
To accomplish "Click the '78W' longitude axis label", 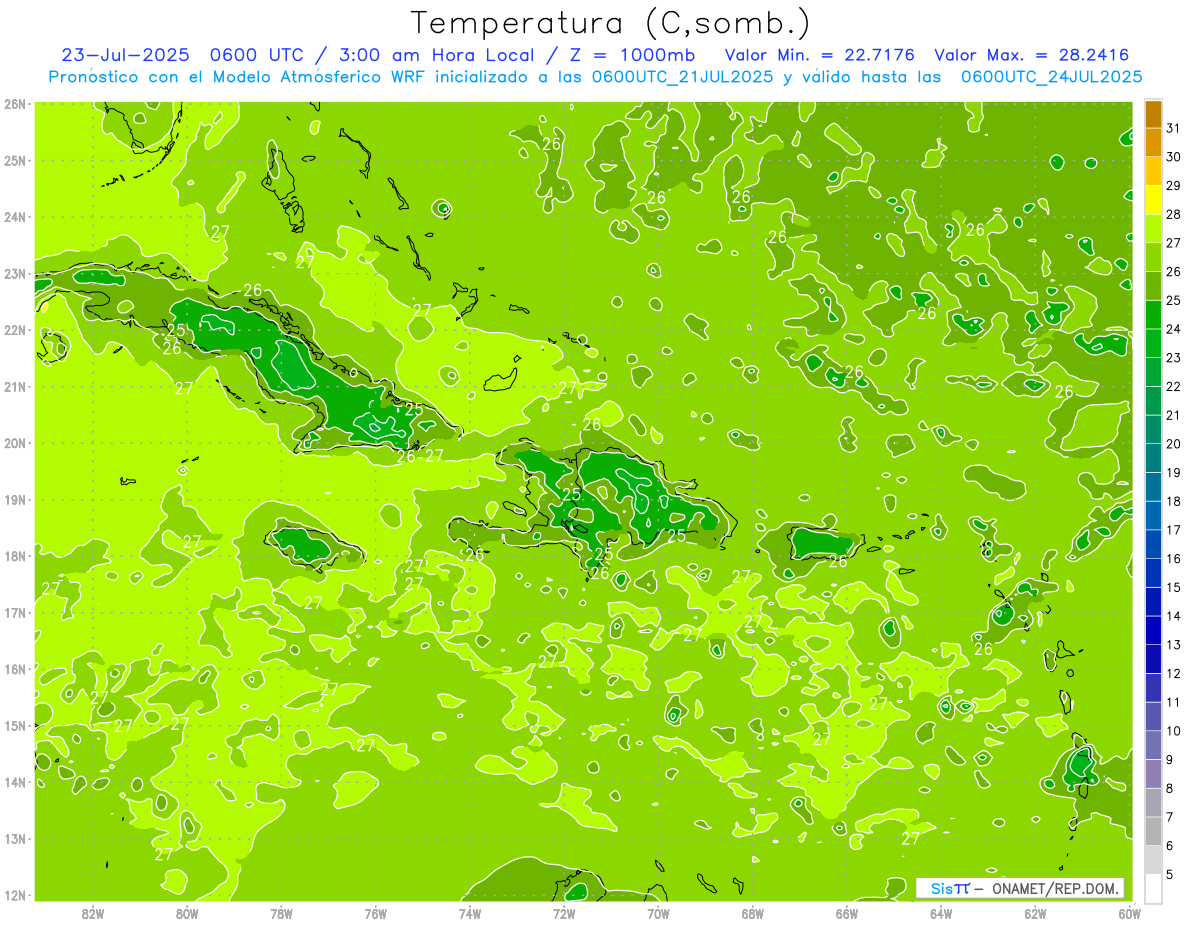I will coord(281,912).
